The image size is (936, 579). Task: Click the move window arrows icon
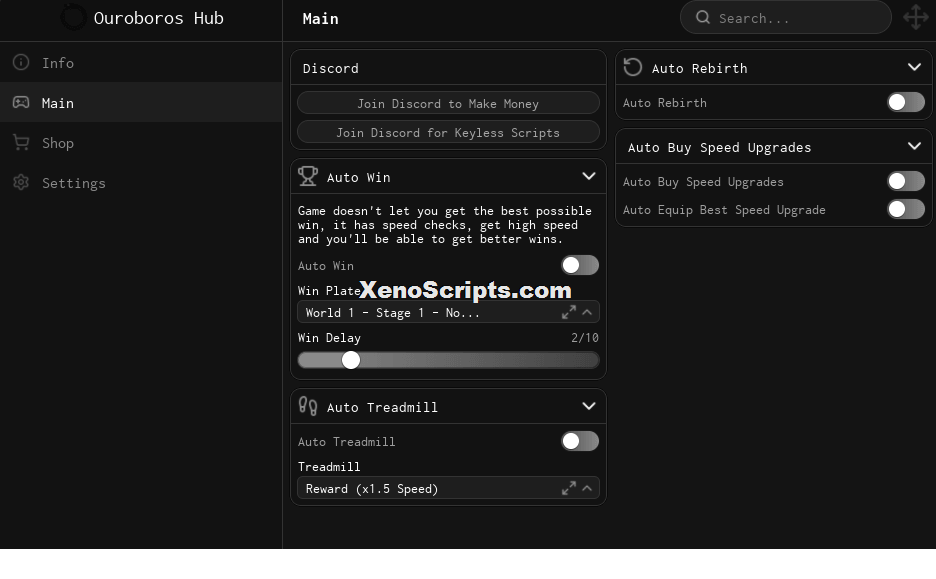pyautogui.click(x=916, y=17)
